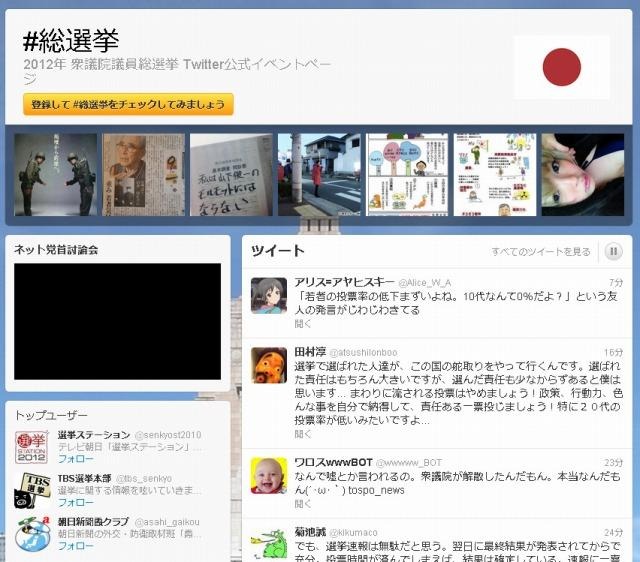Select 菊池誠's crocodile avatar
The width and height of the screenshot is (640, 562).
coord(269,544)
